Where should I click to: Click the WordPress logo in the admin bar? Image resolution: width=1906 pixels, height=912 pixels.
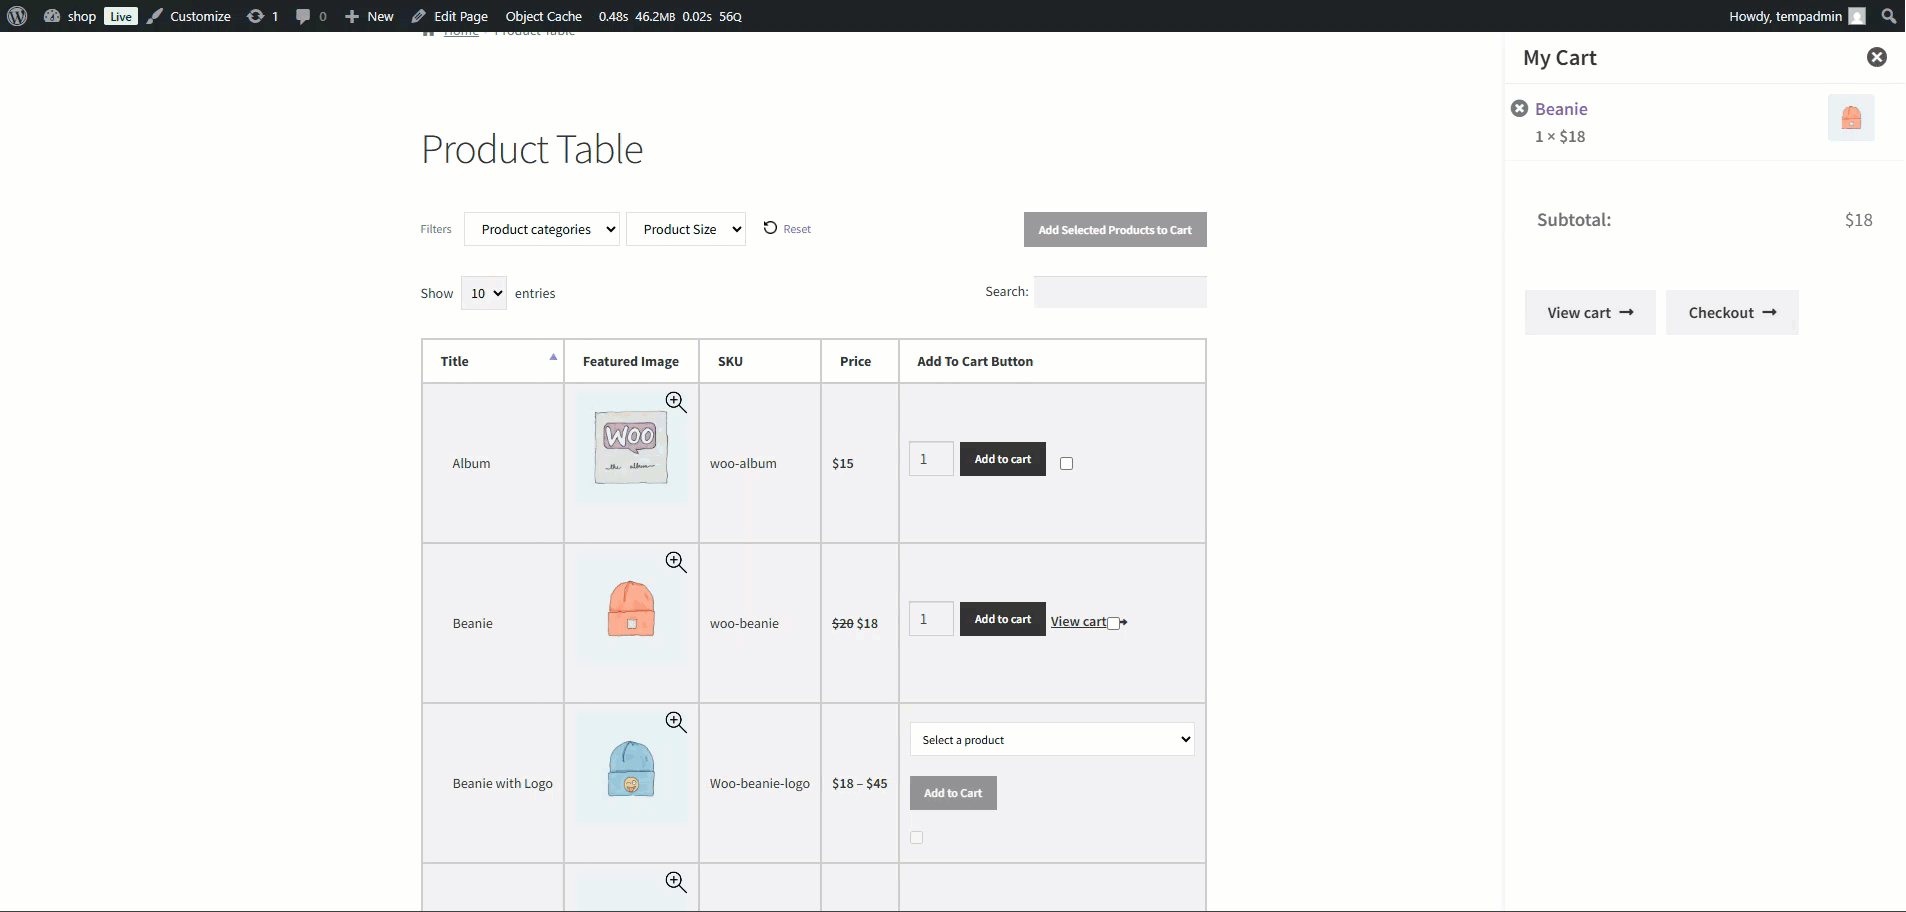15,16
